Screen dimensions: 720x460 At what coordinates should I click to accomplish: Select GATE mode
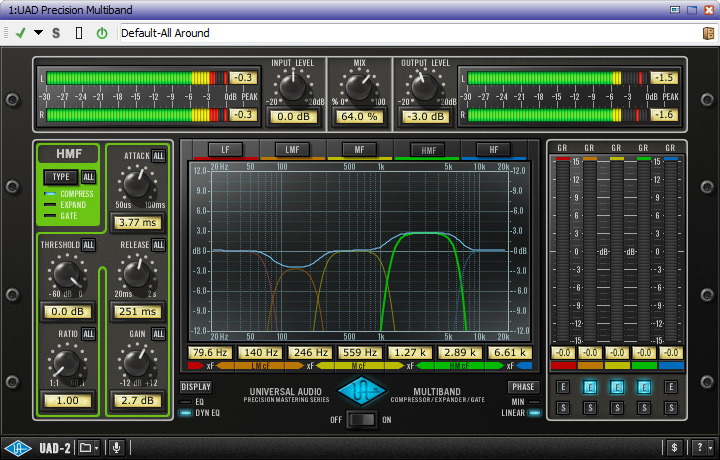[x=61, y=216]
